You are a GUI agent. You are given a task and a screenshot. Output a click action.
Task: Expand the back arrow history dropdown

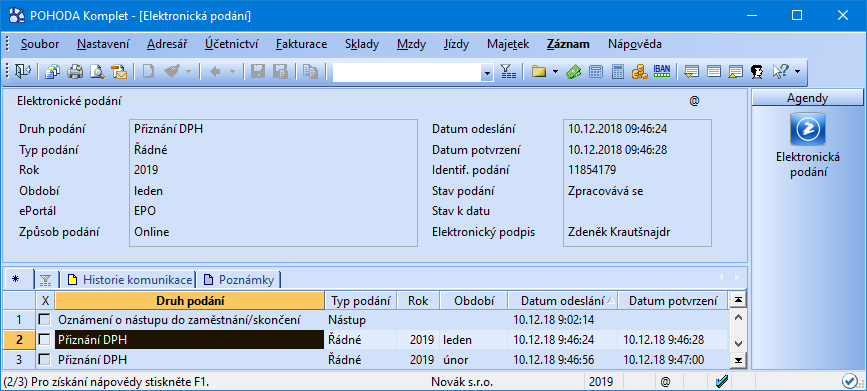pos(232,71)
